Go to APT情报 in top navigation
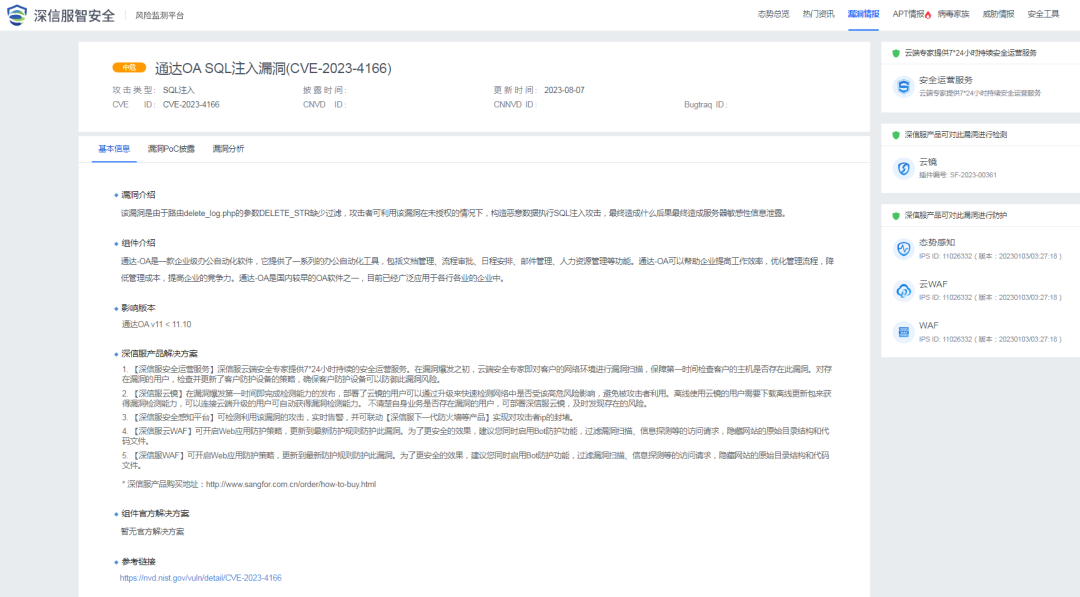Viewport: 1080px width, 597px height. click(x=908, y=14)
